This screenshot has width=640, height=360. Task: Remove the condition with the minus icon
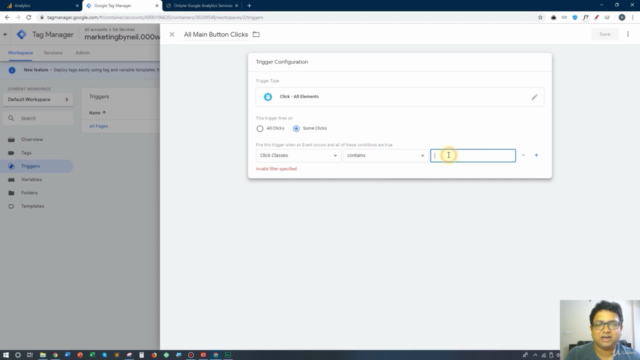523,155
